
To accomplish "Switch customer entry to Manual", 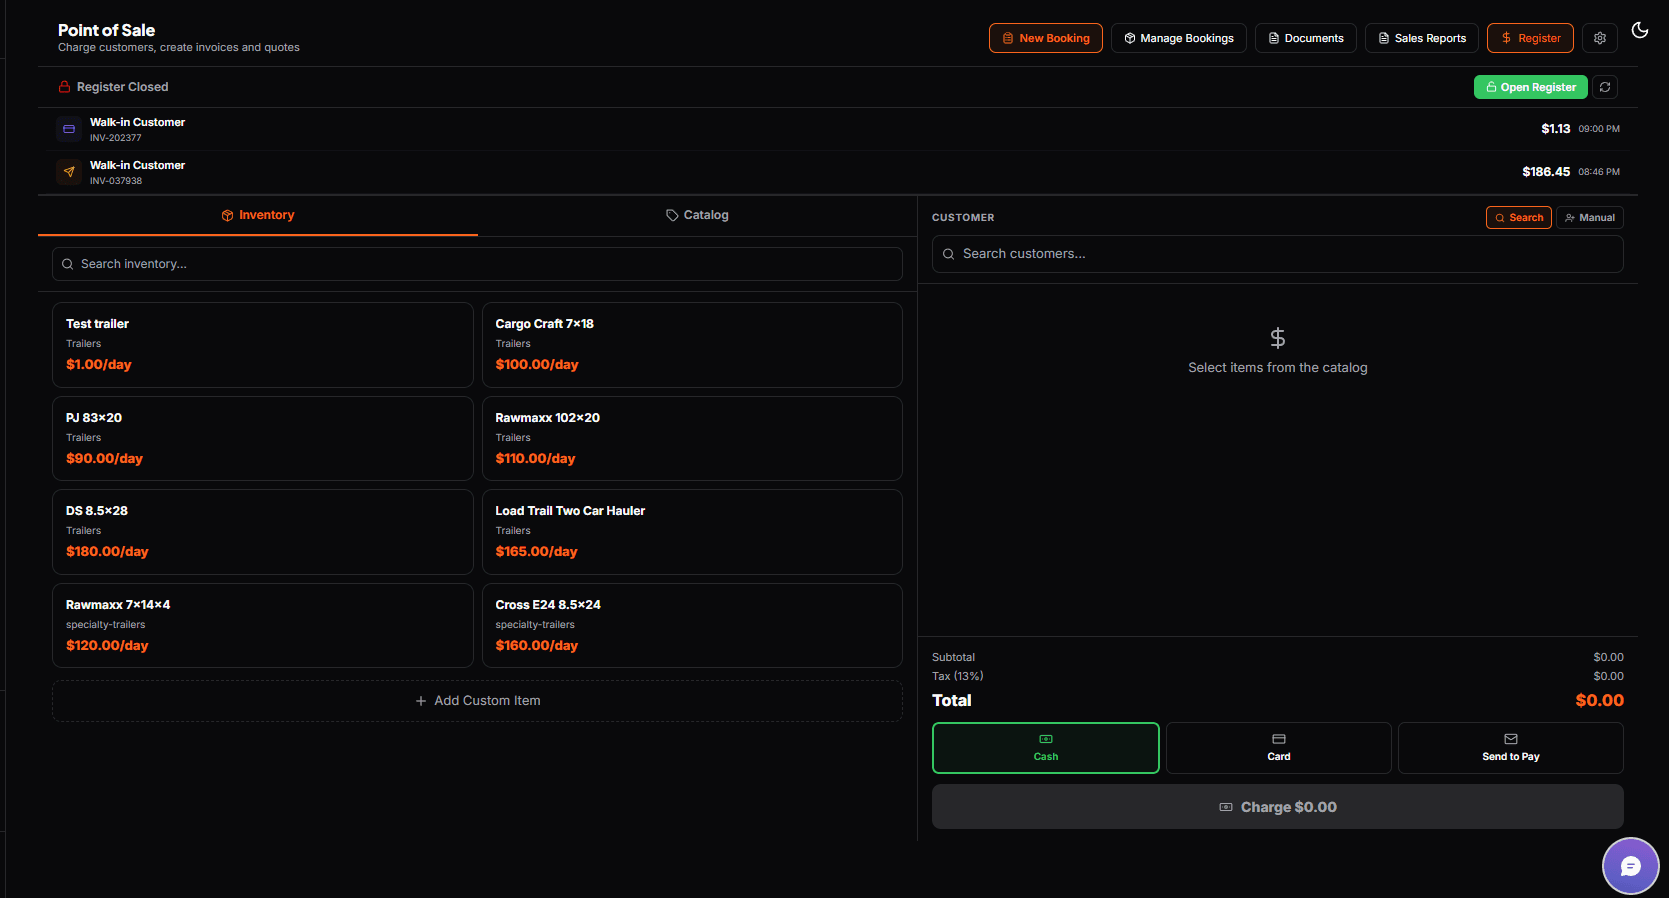I will pyautogui.click(x=1589, y=218).
